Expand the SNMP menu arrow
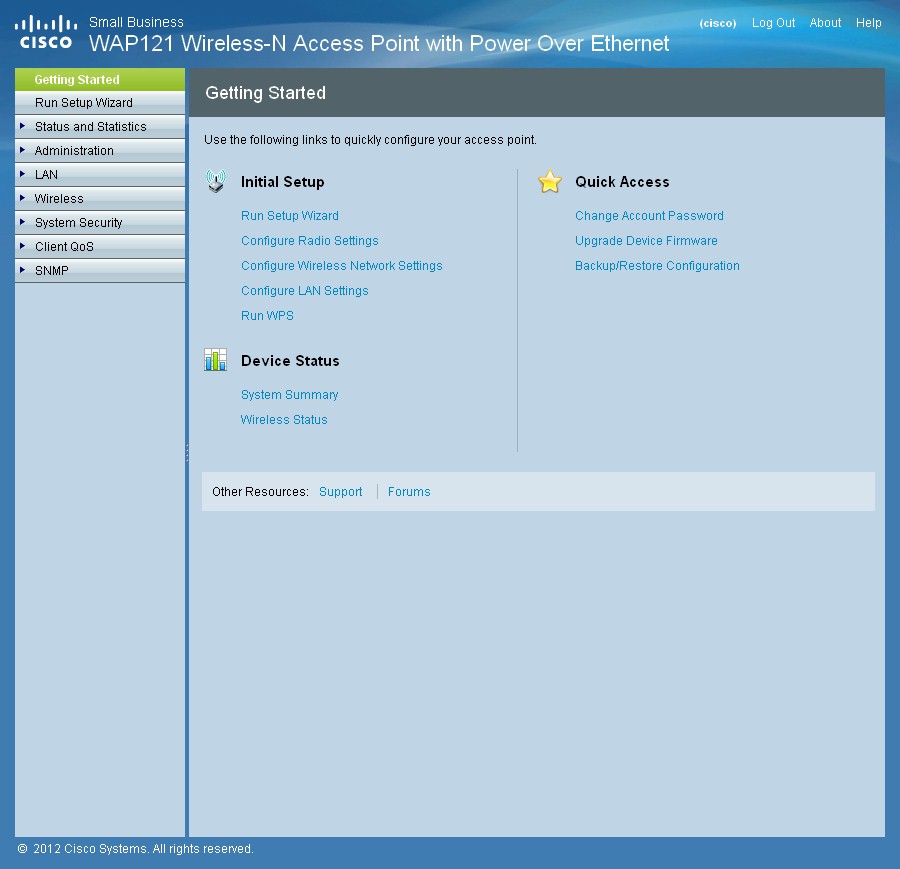This screenshot has width=900, height=869. coord(22,270)
